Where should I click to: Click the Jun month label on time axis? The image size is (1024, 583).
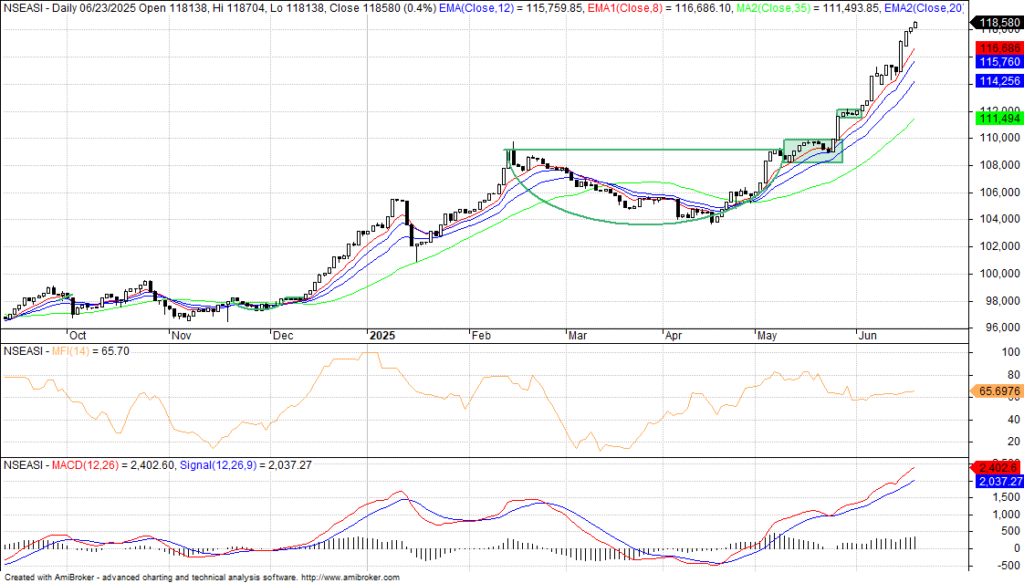(868, 338)
